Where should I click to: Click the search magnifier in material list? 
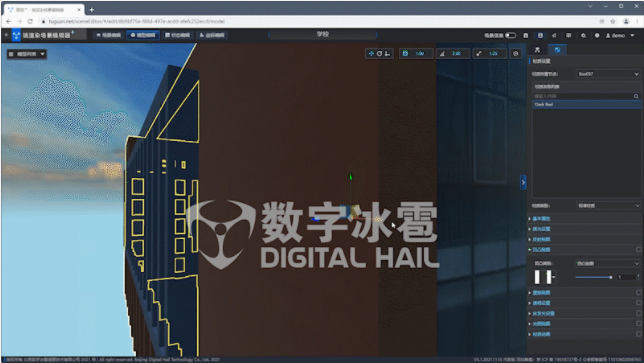point(636,96)
